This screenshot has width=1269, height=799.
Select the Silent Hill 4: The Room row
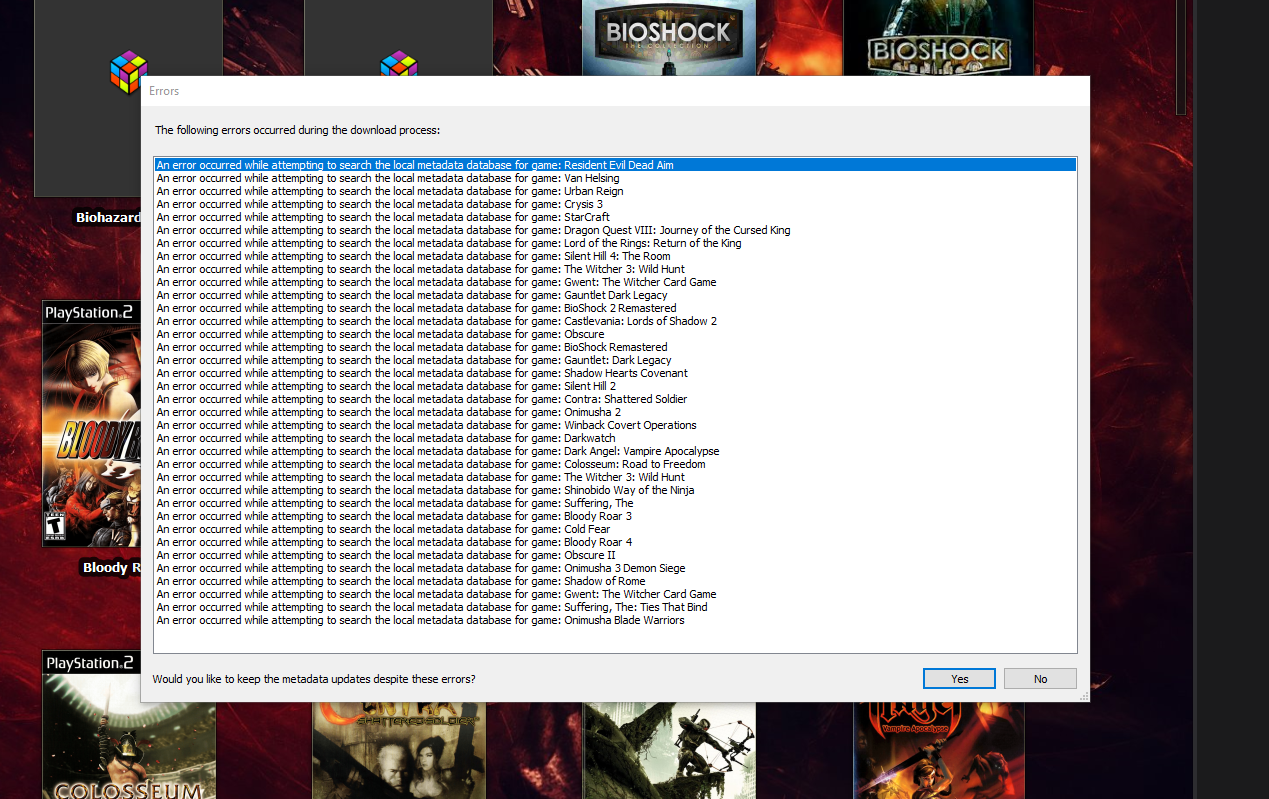pos(615,256)
